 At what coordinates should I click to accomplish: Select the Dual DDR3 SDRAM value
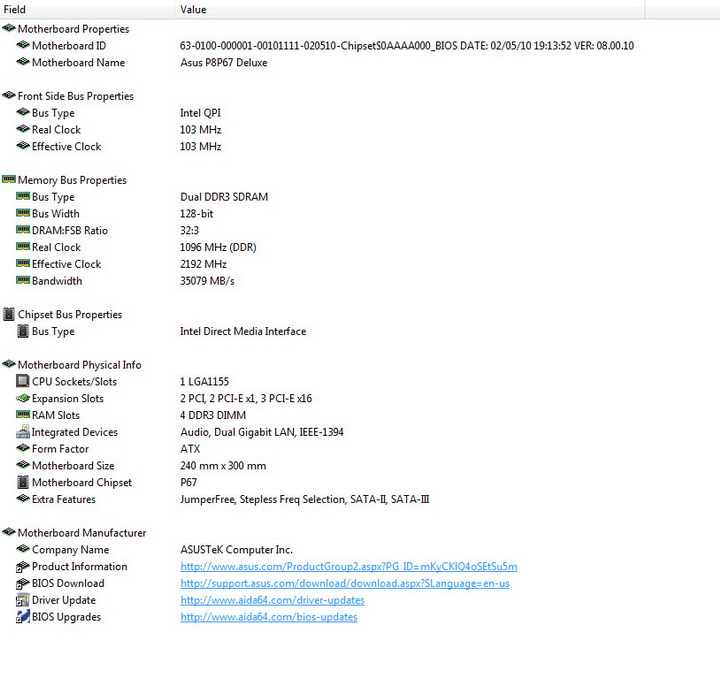(224, 197)
